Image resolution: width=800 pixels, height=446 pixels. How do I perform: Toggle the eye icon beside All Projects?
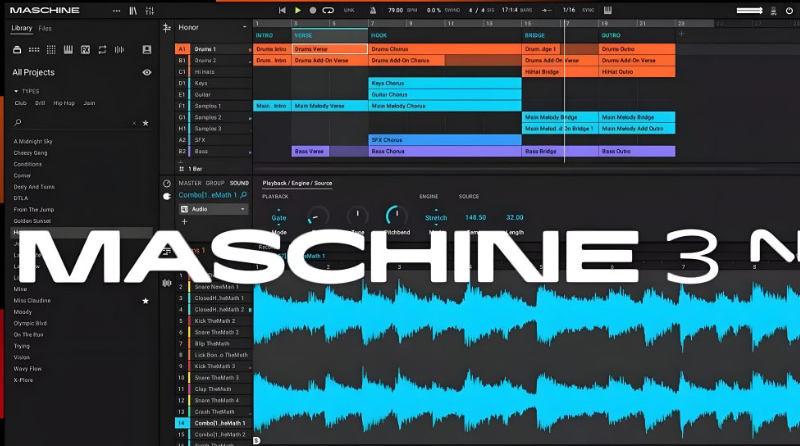click(x=147, y=72)
